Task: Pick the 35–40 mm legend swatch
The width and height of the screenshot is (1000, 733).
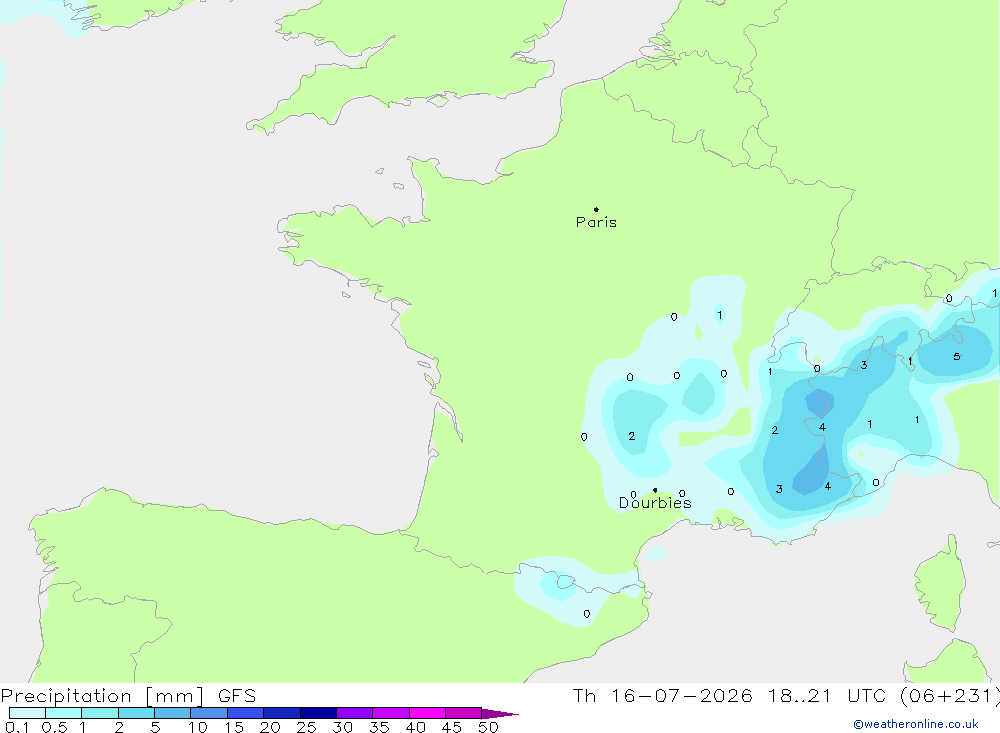Action: 391,713
